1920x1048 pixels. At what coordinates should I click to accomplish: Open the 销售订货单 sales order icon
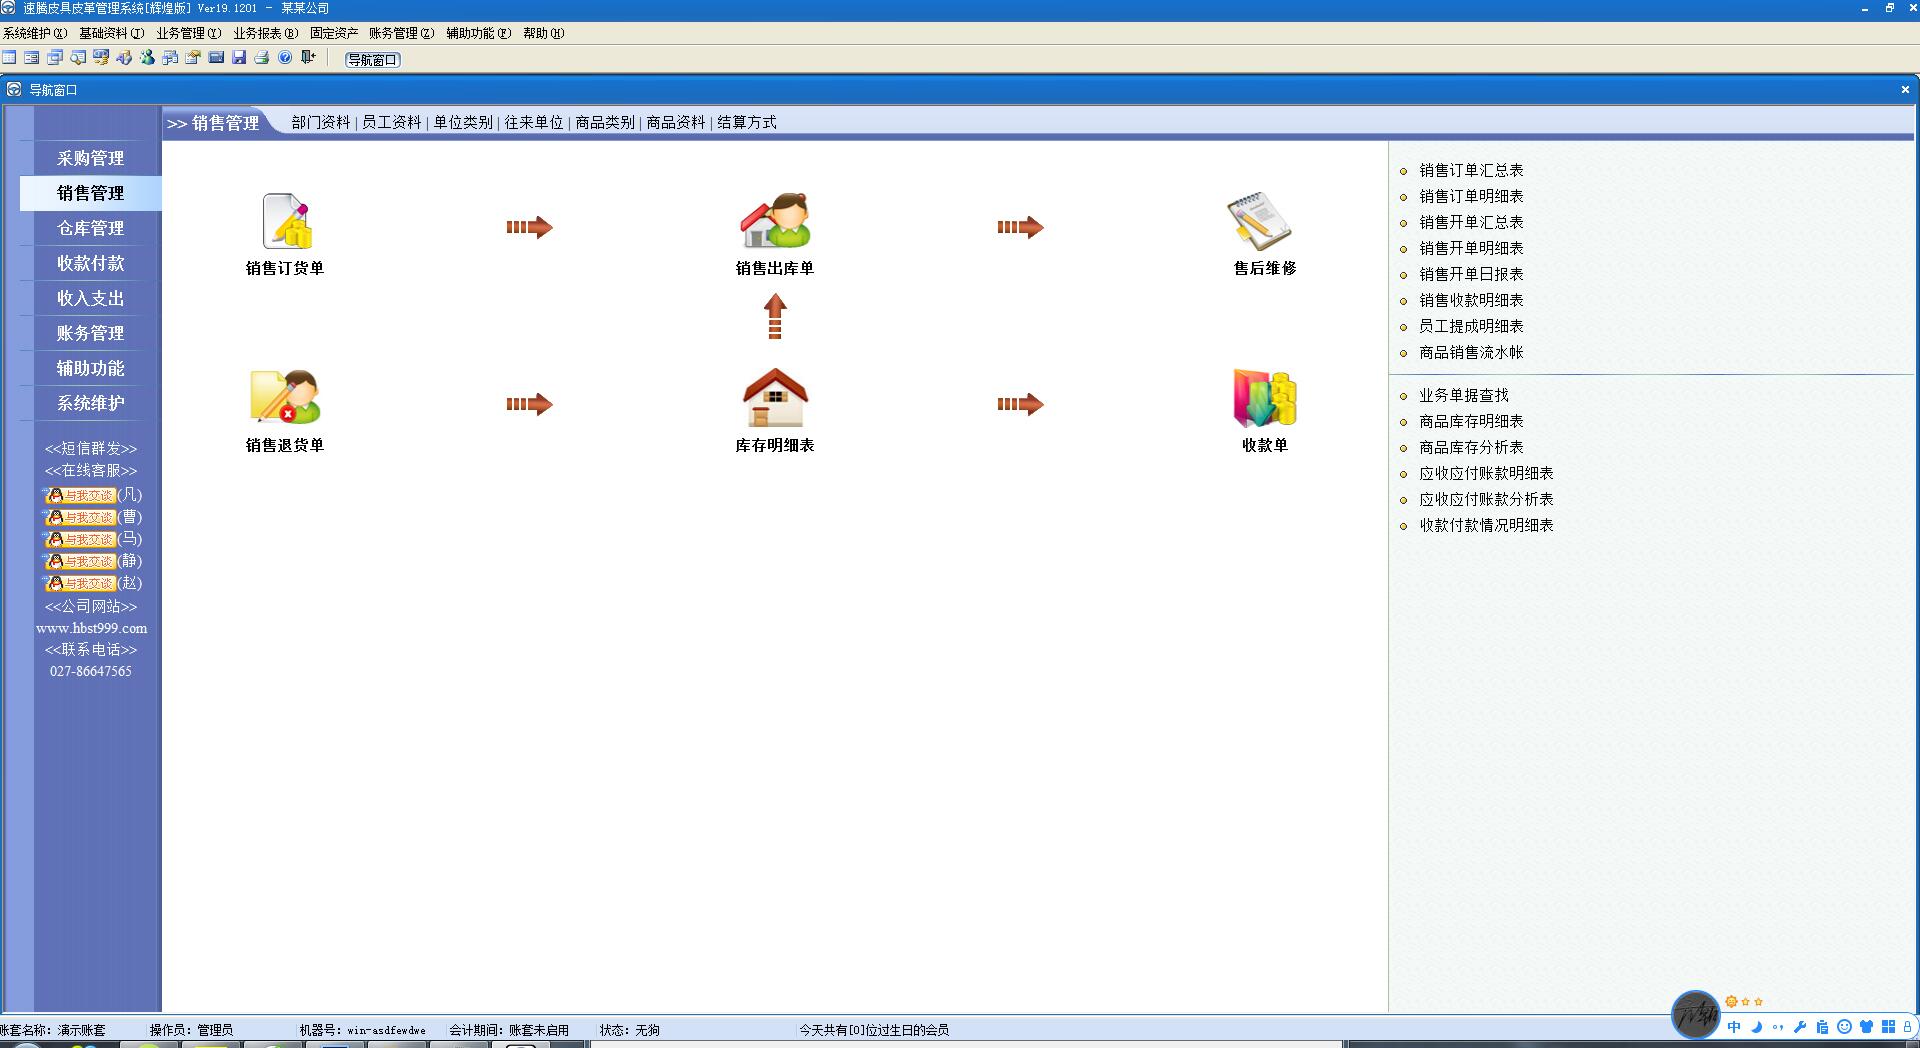[285, 222]
